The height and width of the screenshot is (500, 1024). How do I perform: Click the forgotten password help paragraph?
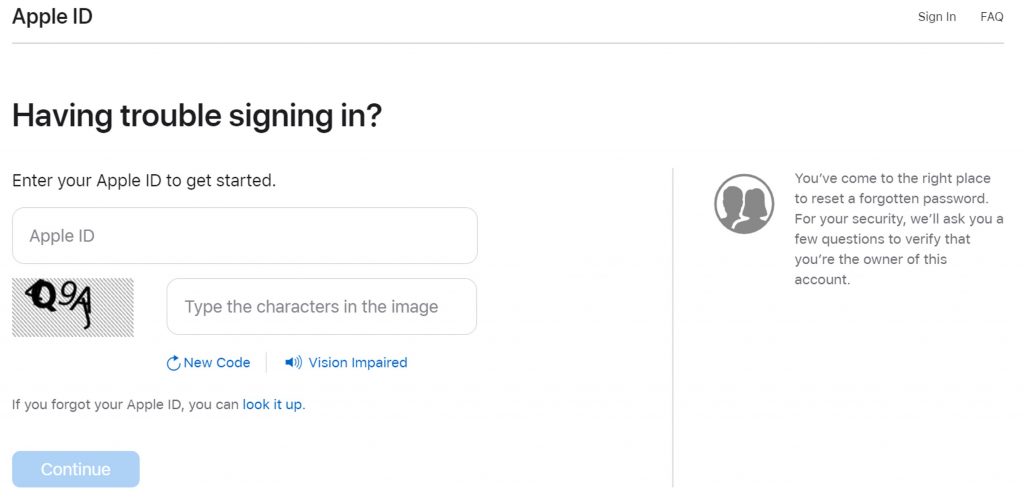898,229
